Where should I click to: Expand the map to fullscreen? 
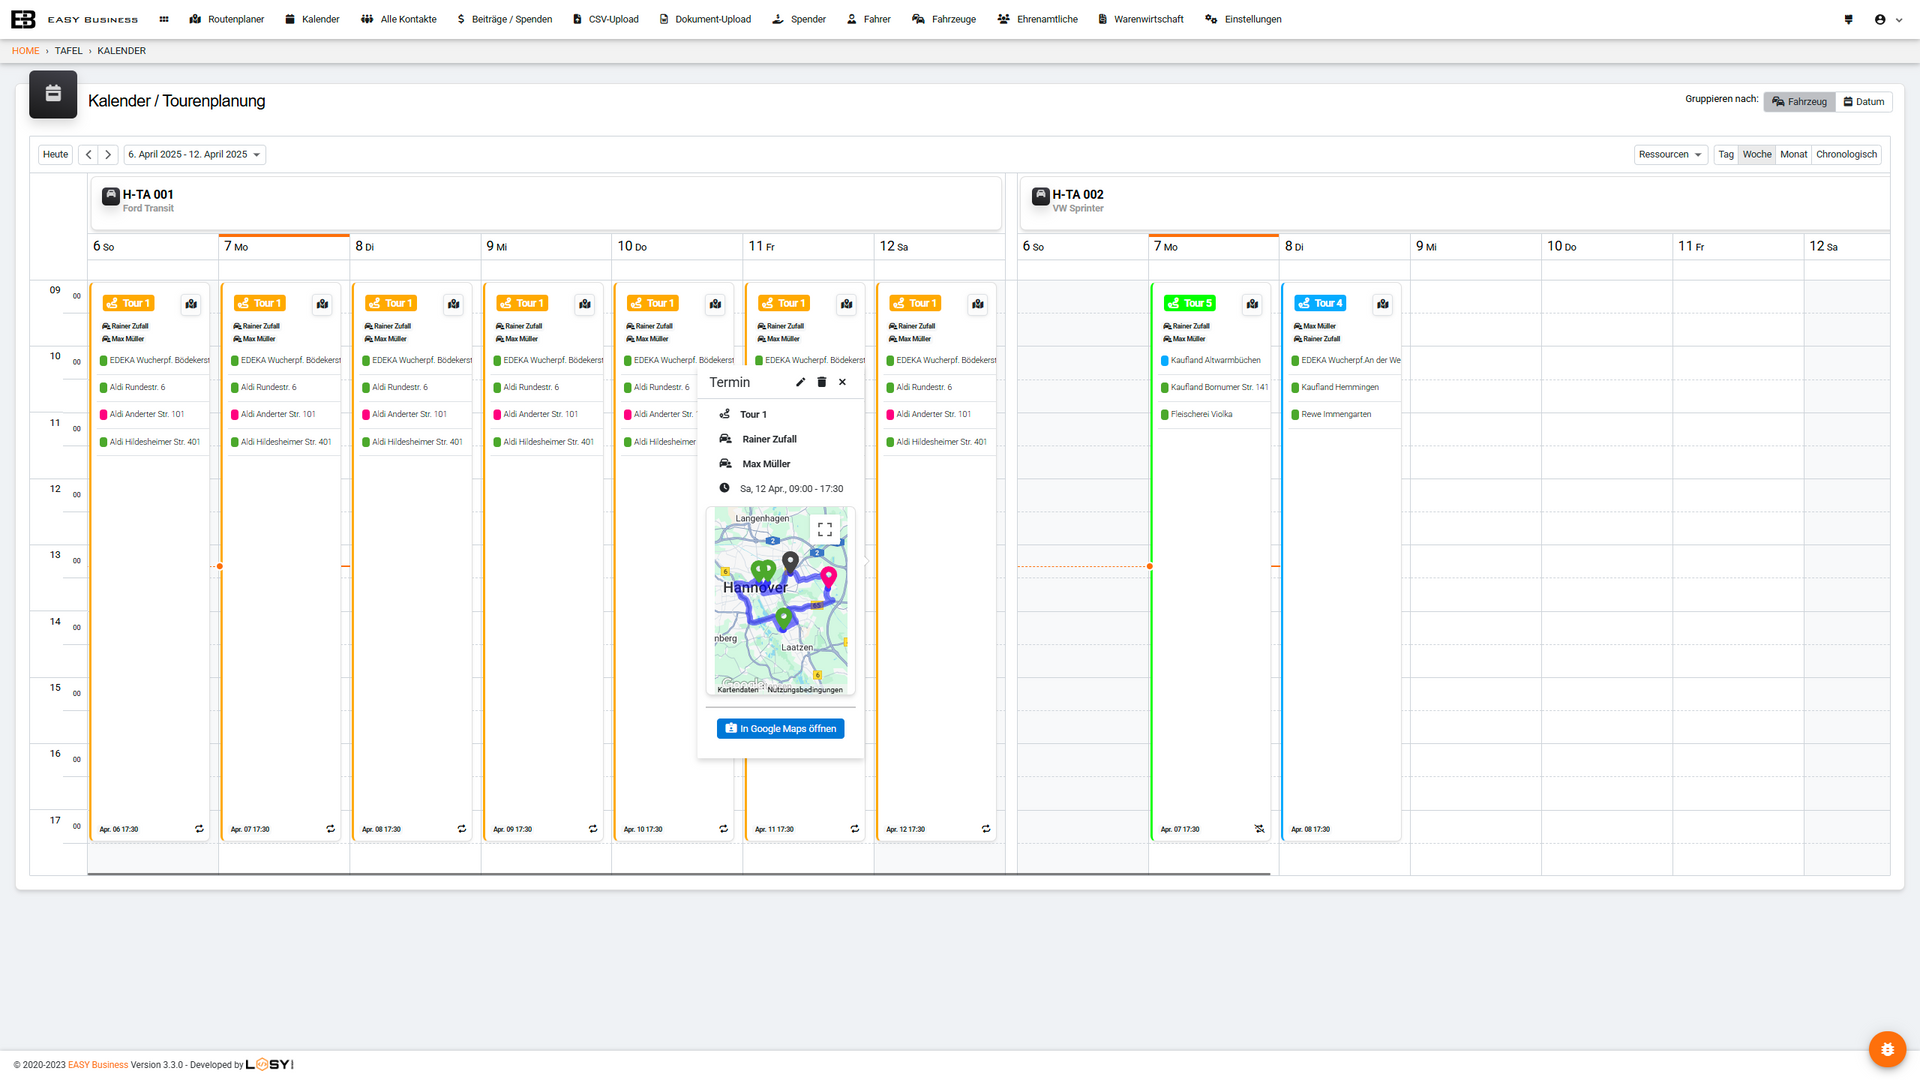[x=825, y=529]
